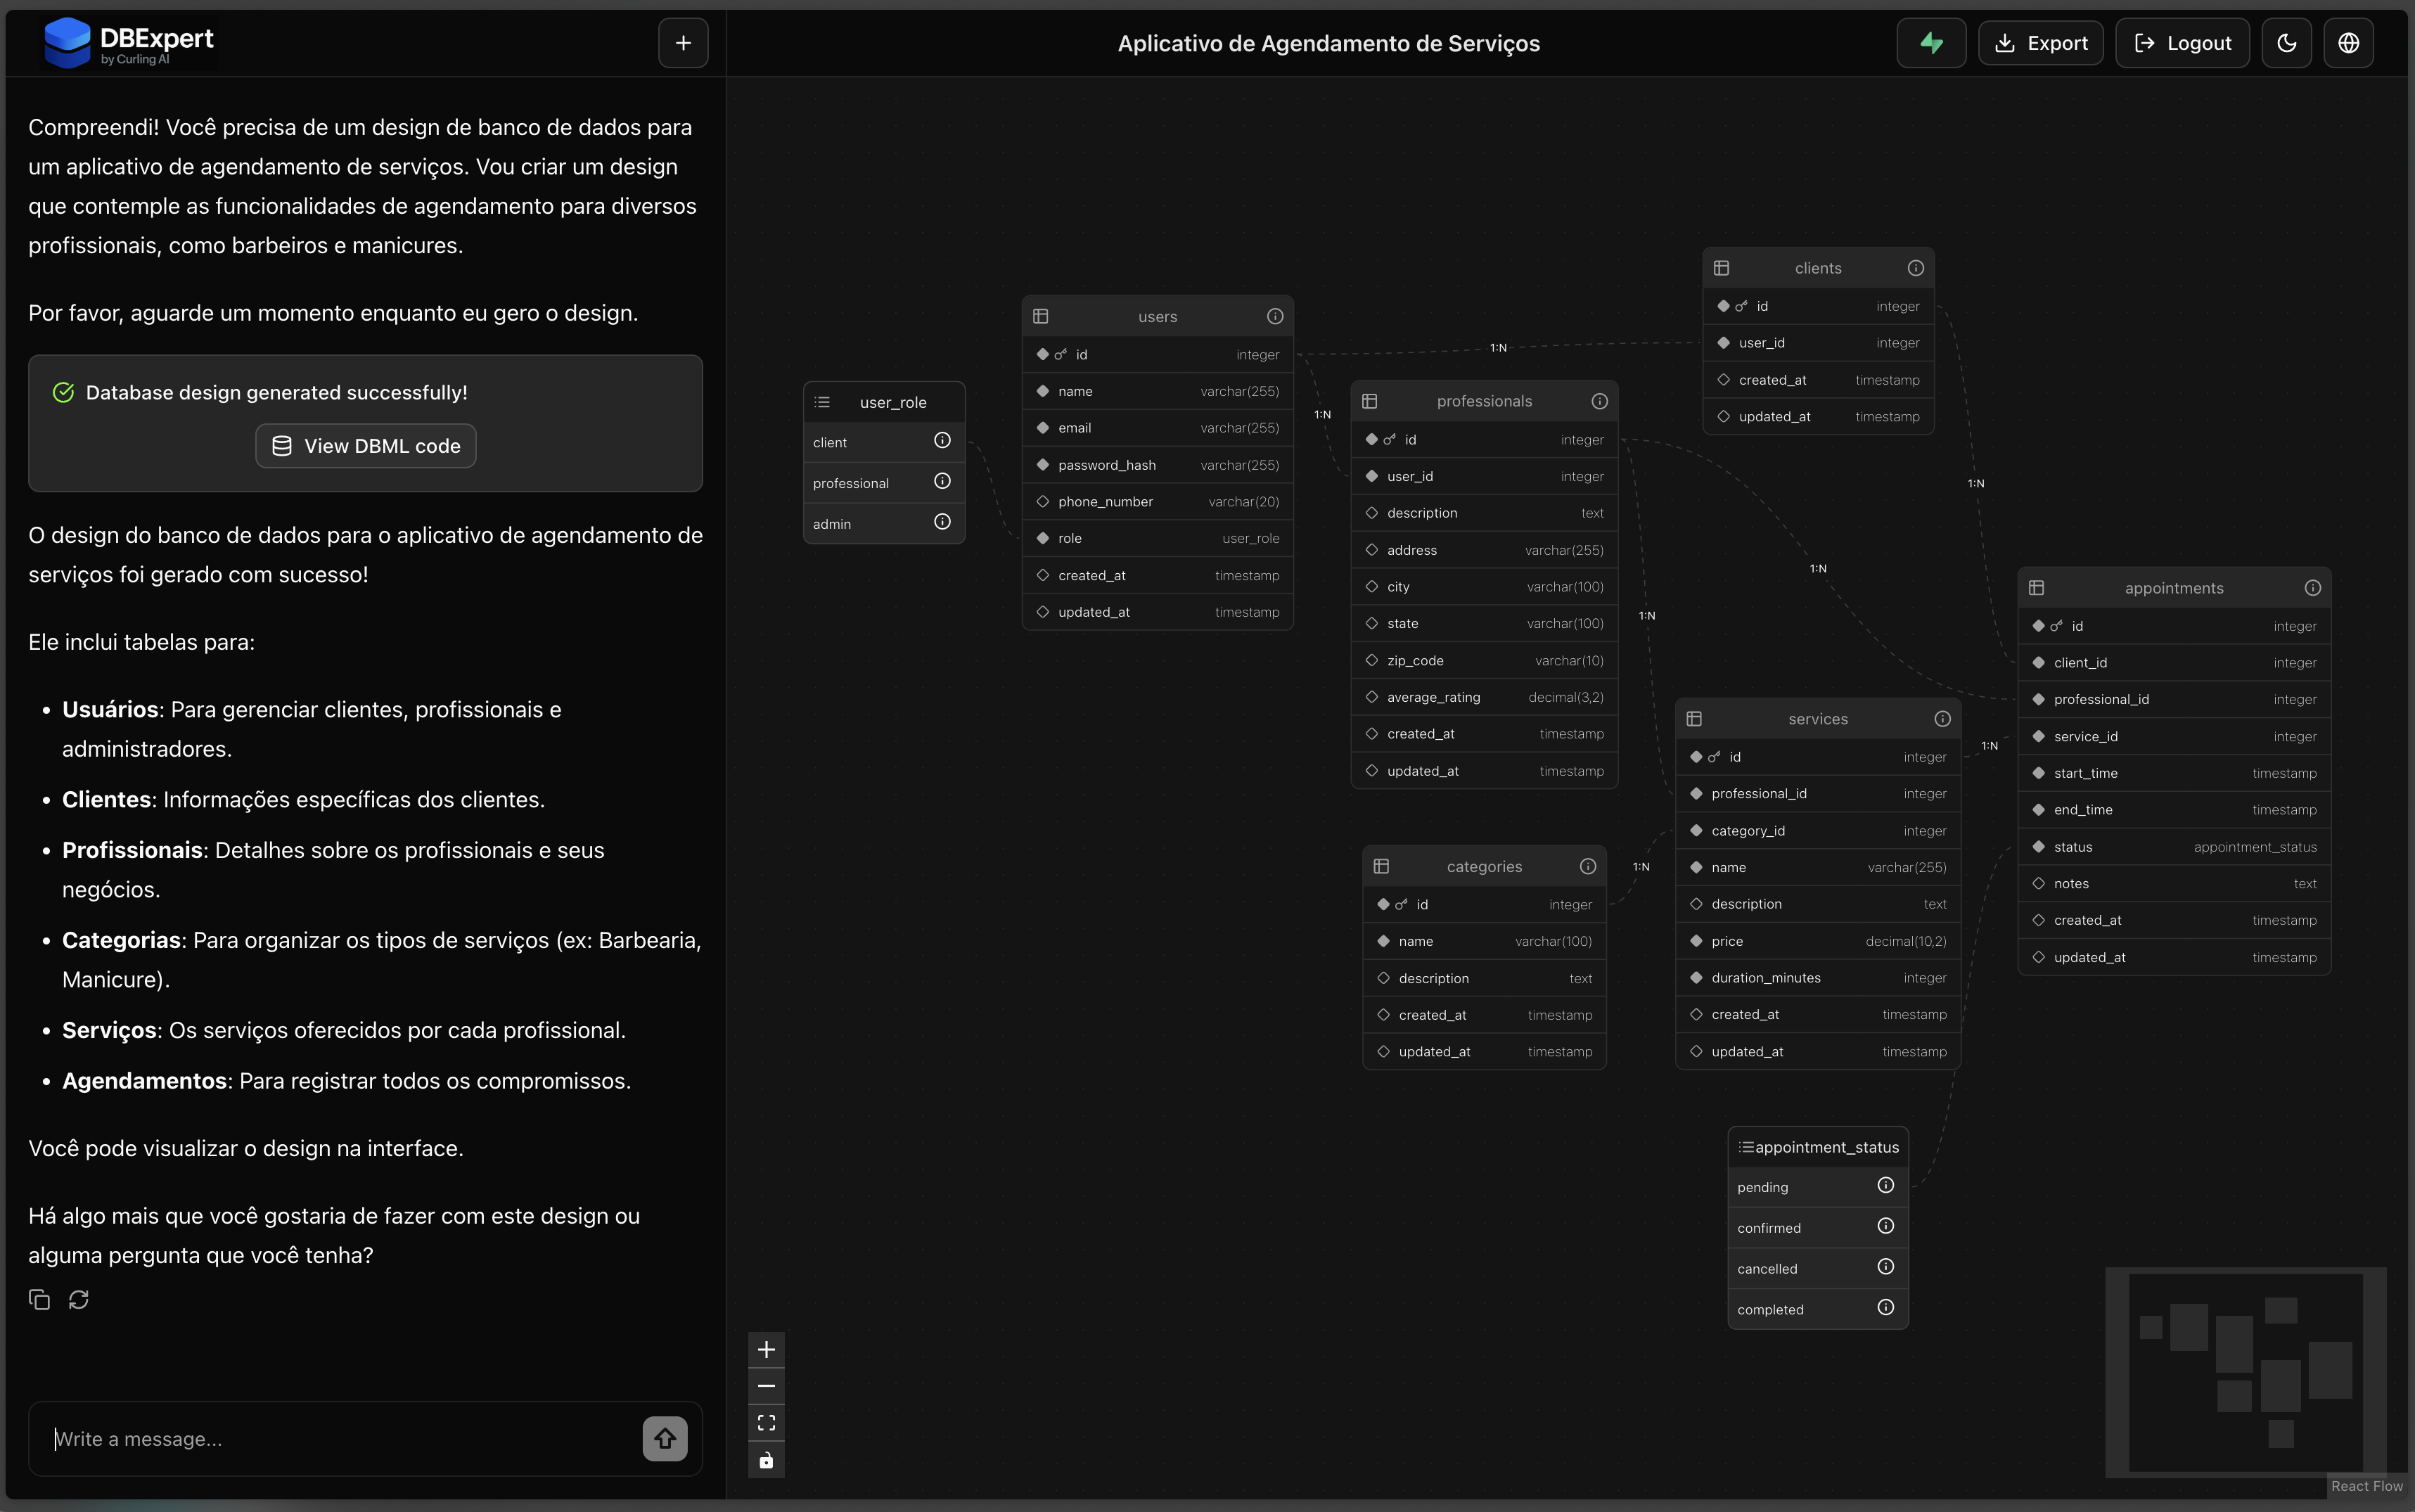Click the users table grid icon

click(1040, 316)
